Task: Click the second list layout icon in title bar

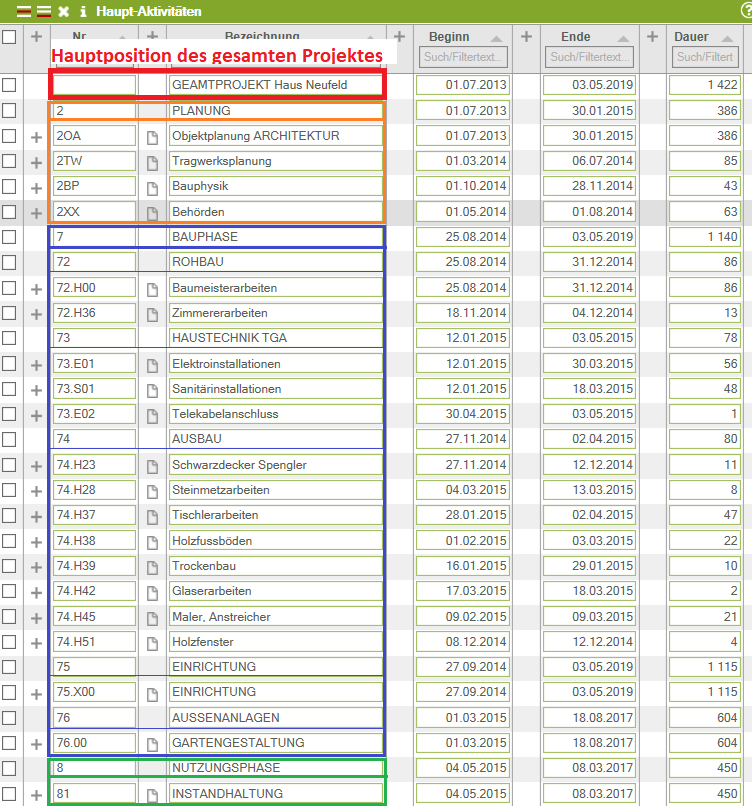Action: (43, 12)
